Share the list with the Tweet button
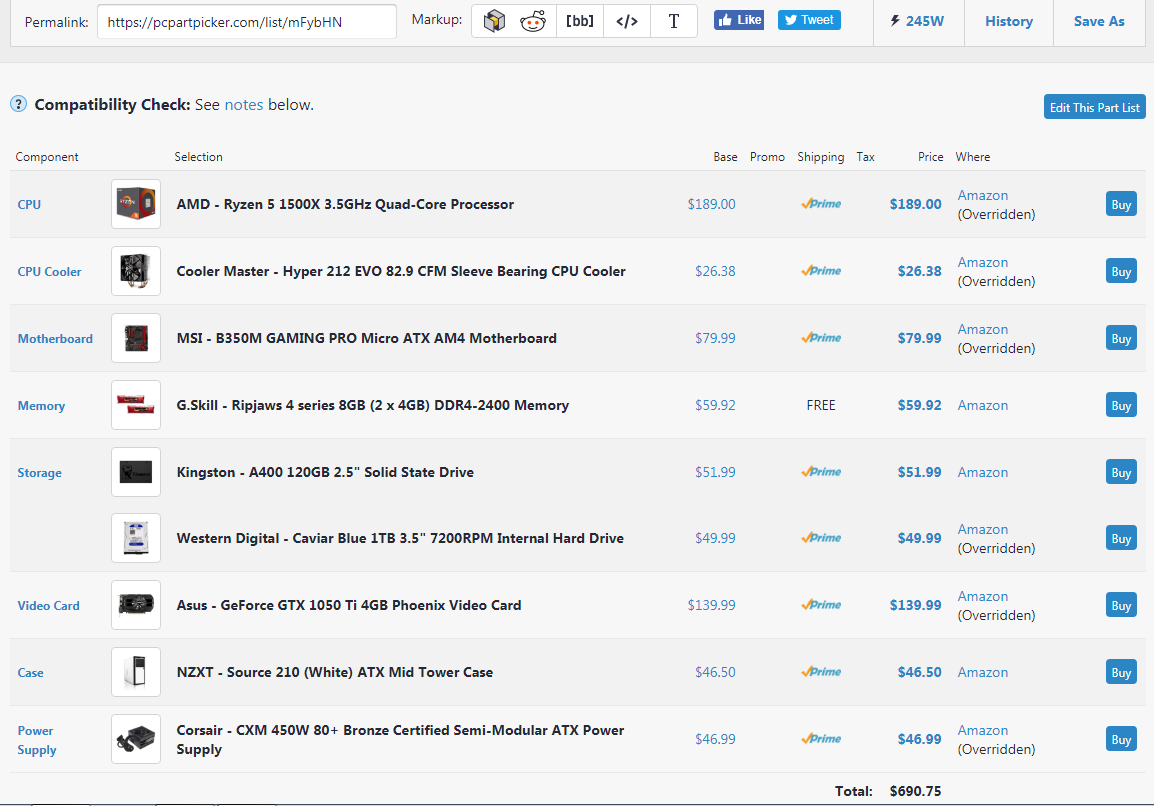The height and width of the screenshot is (806, 1154). point(808,19)
